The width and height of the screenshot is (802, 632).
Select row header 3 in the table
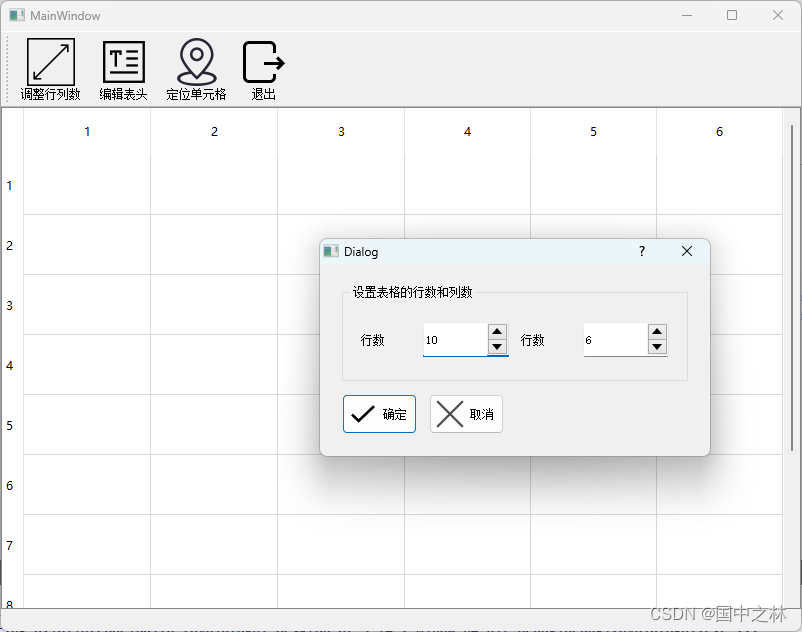12,305
